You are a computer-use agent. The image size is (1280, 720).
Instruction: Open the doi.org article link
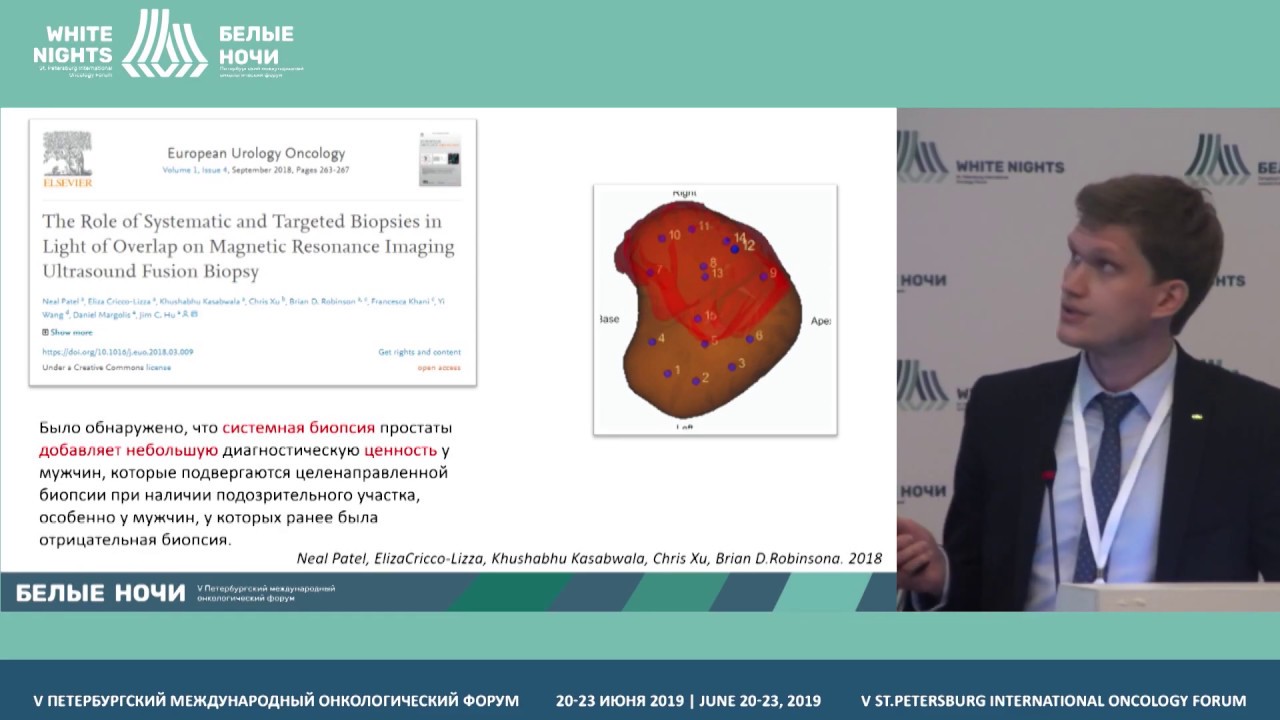point(118,352)
